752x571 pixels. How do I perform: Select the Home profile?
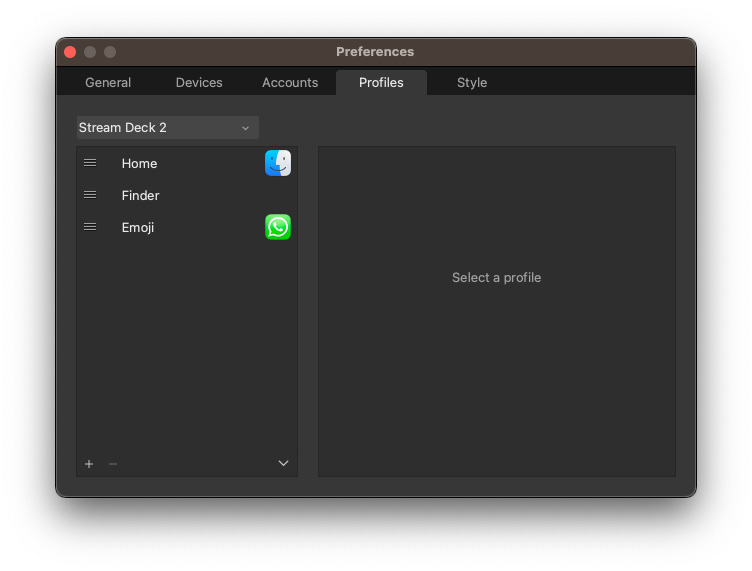[x=187, y=163]
